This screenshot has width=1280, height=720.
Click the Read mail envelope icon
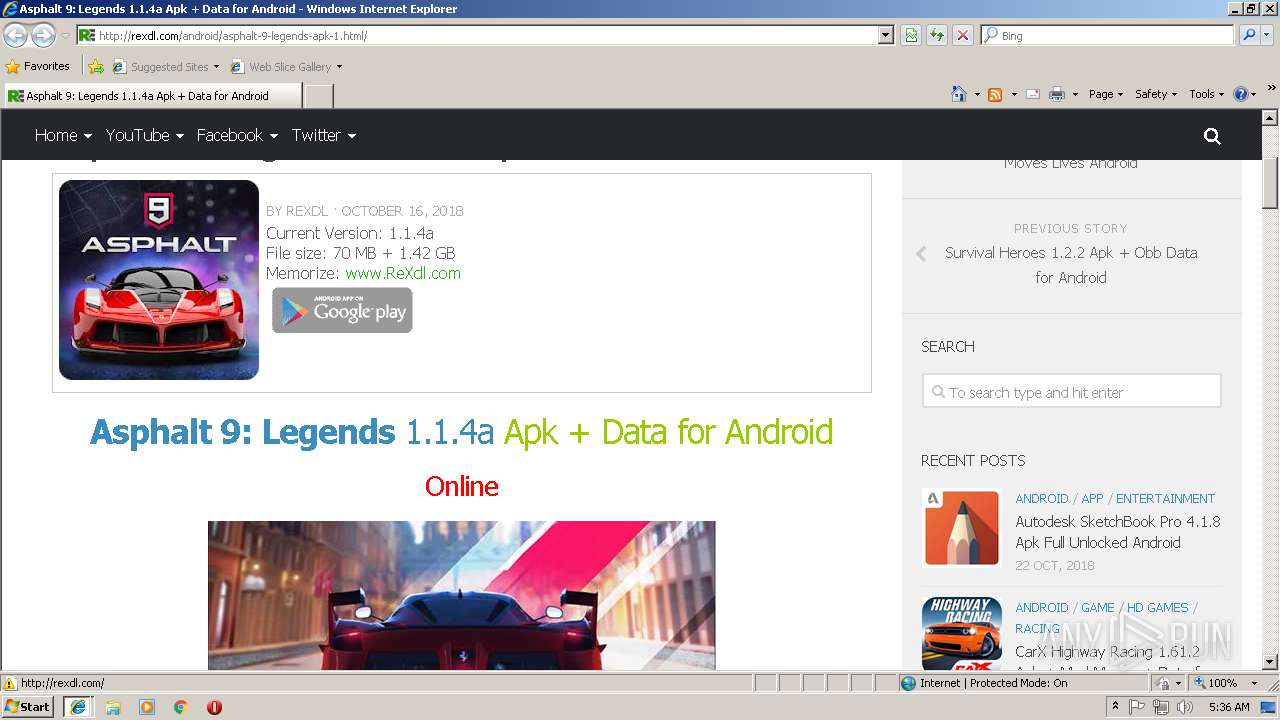[x=1033, y=94]
